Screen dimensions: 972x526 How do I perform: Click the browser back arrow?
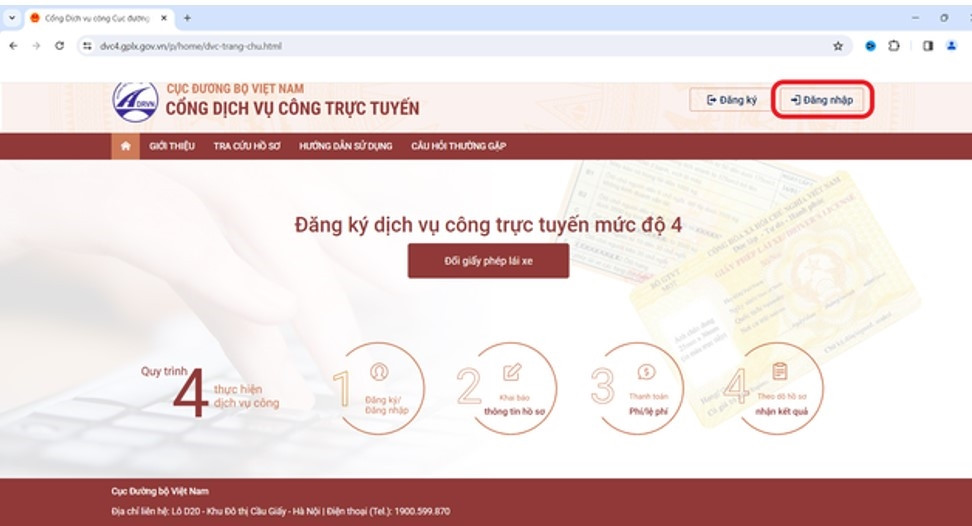[x=13, y=46]
